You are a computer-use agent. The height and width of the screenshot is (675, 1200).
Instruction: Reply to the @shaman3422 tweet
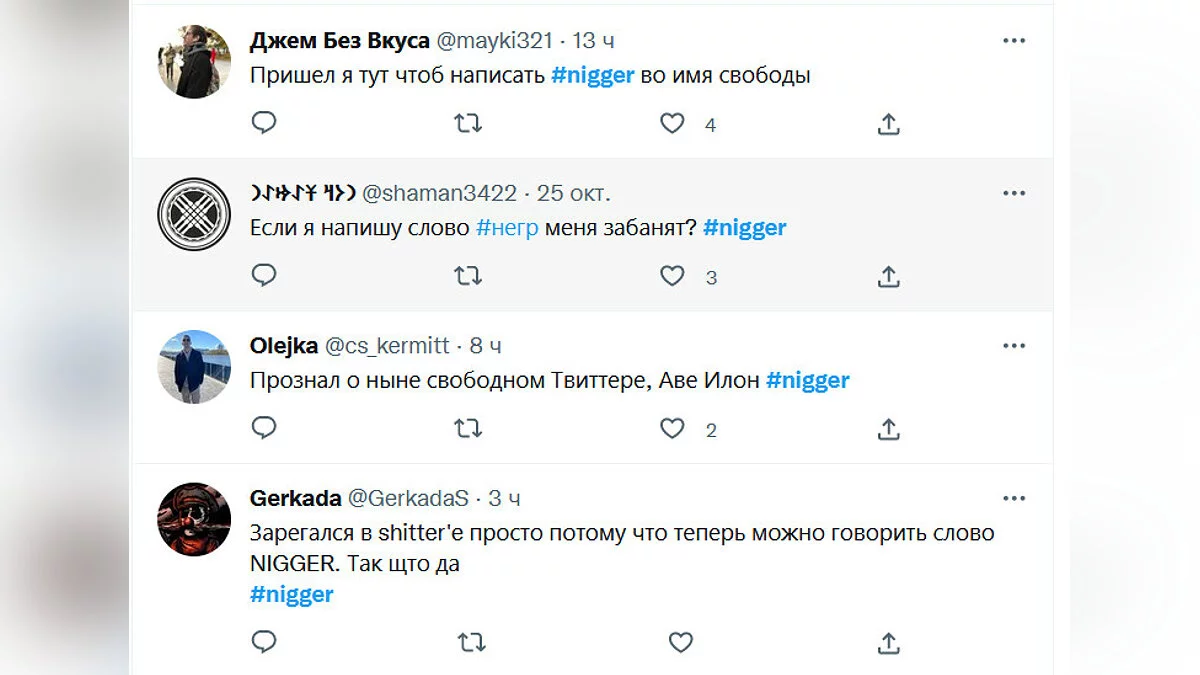pyautogui.click(x=264, y=277)
